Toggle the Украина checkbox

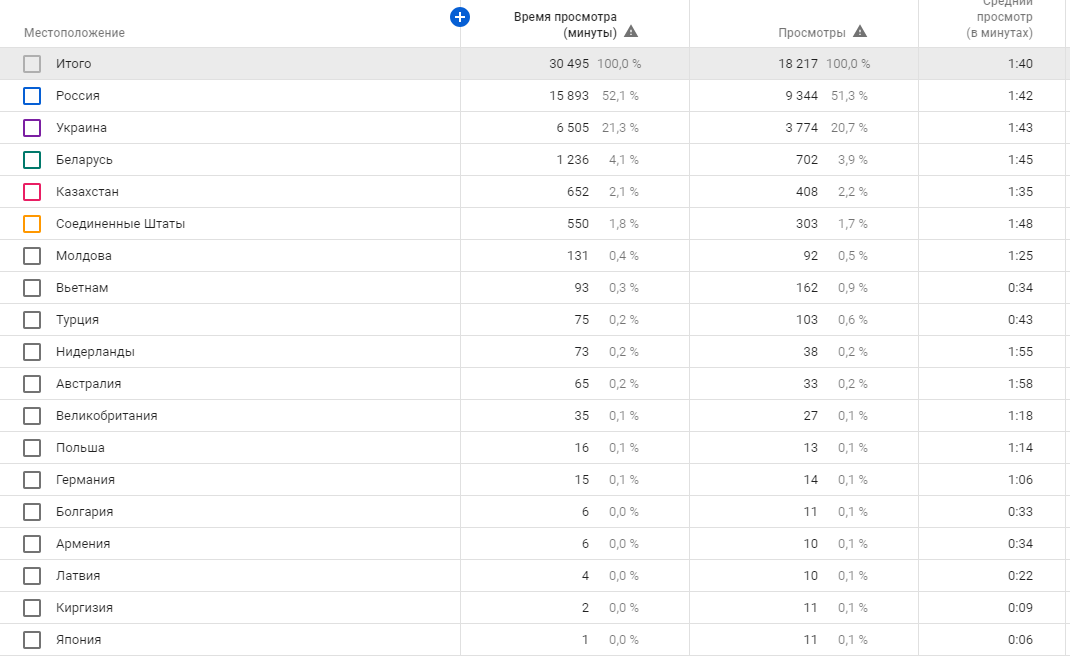[32, 128]
